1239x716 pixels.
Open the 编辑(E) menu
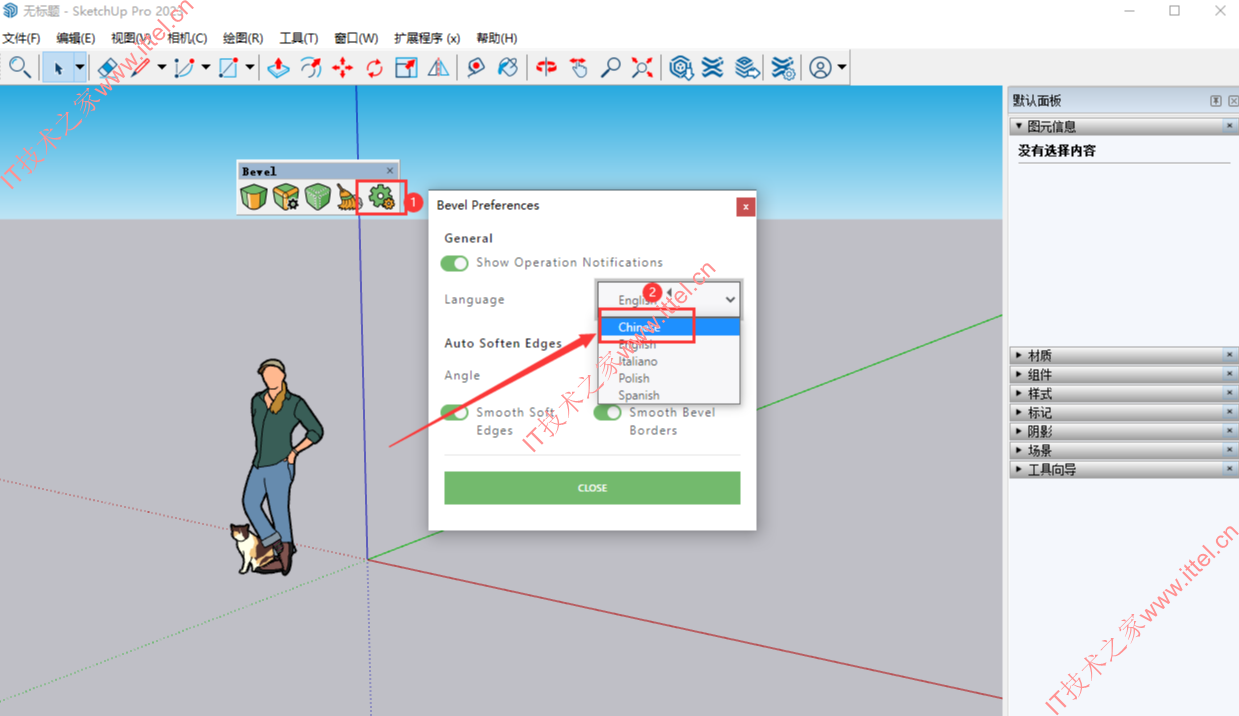pos(76,38)
